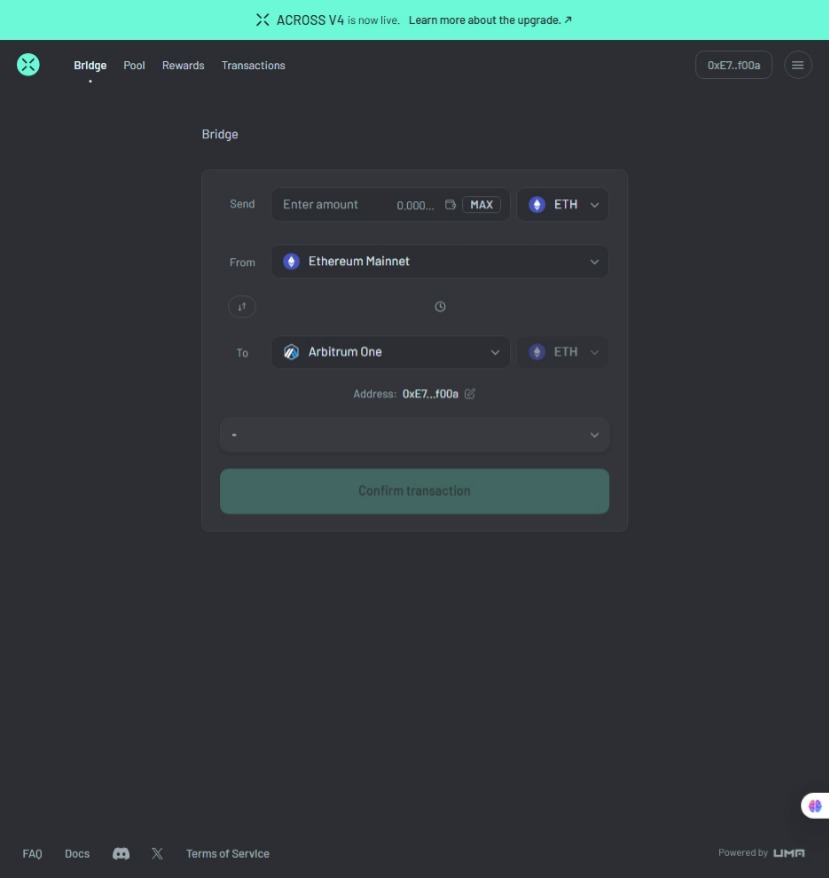The height and width of the screenshot is (878, 829).
Task: Click the 0.000... balance value
Action: tap(415, 205)
